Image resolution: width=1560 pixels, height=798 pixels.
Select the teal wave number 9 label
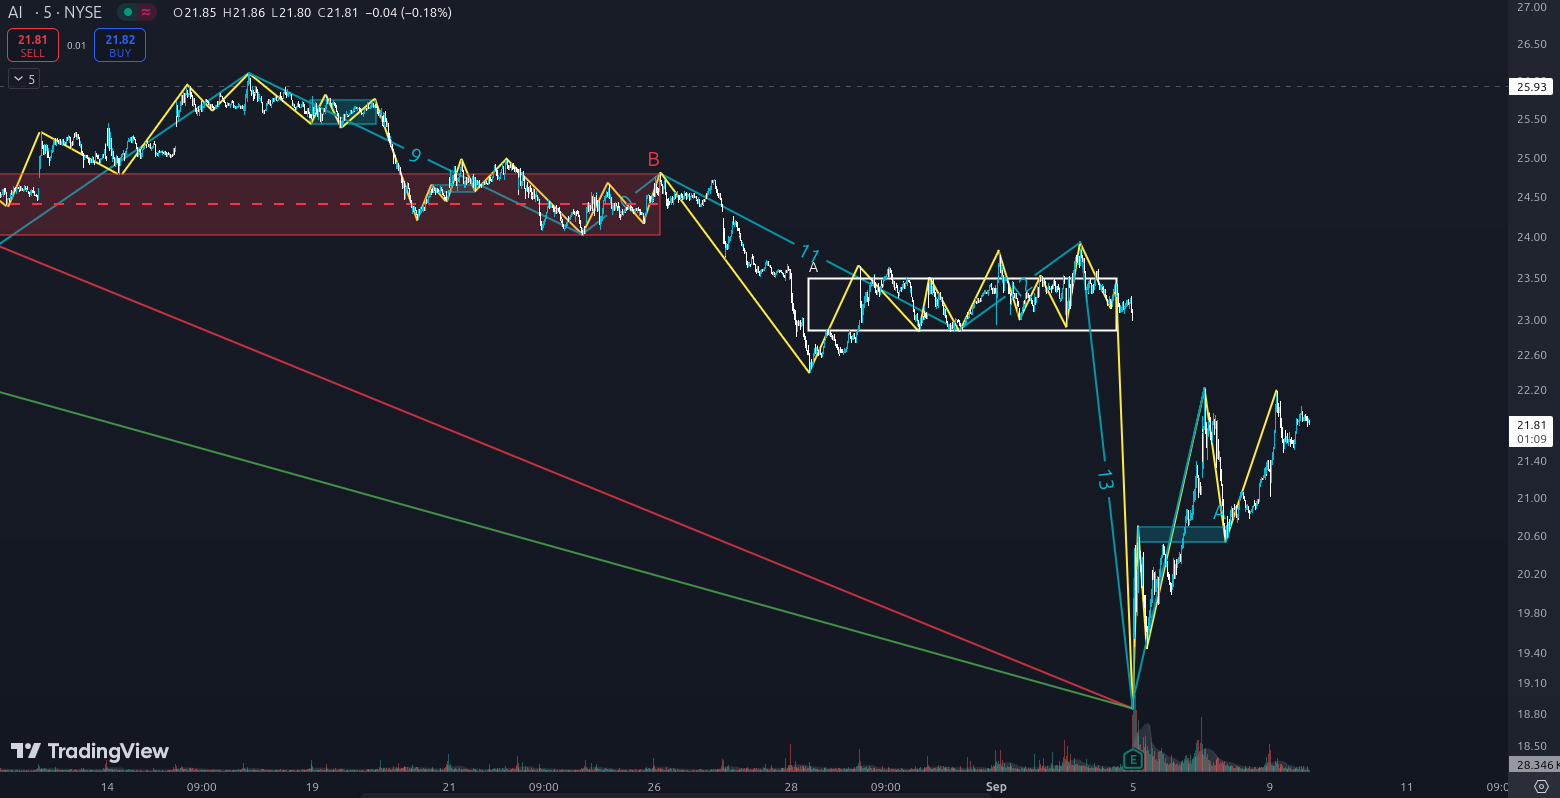415,155
